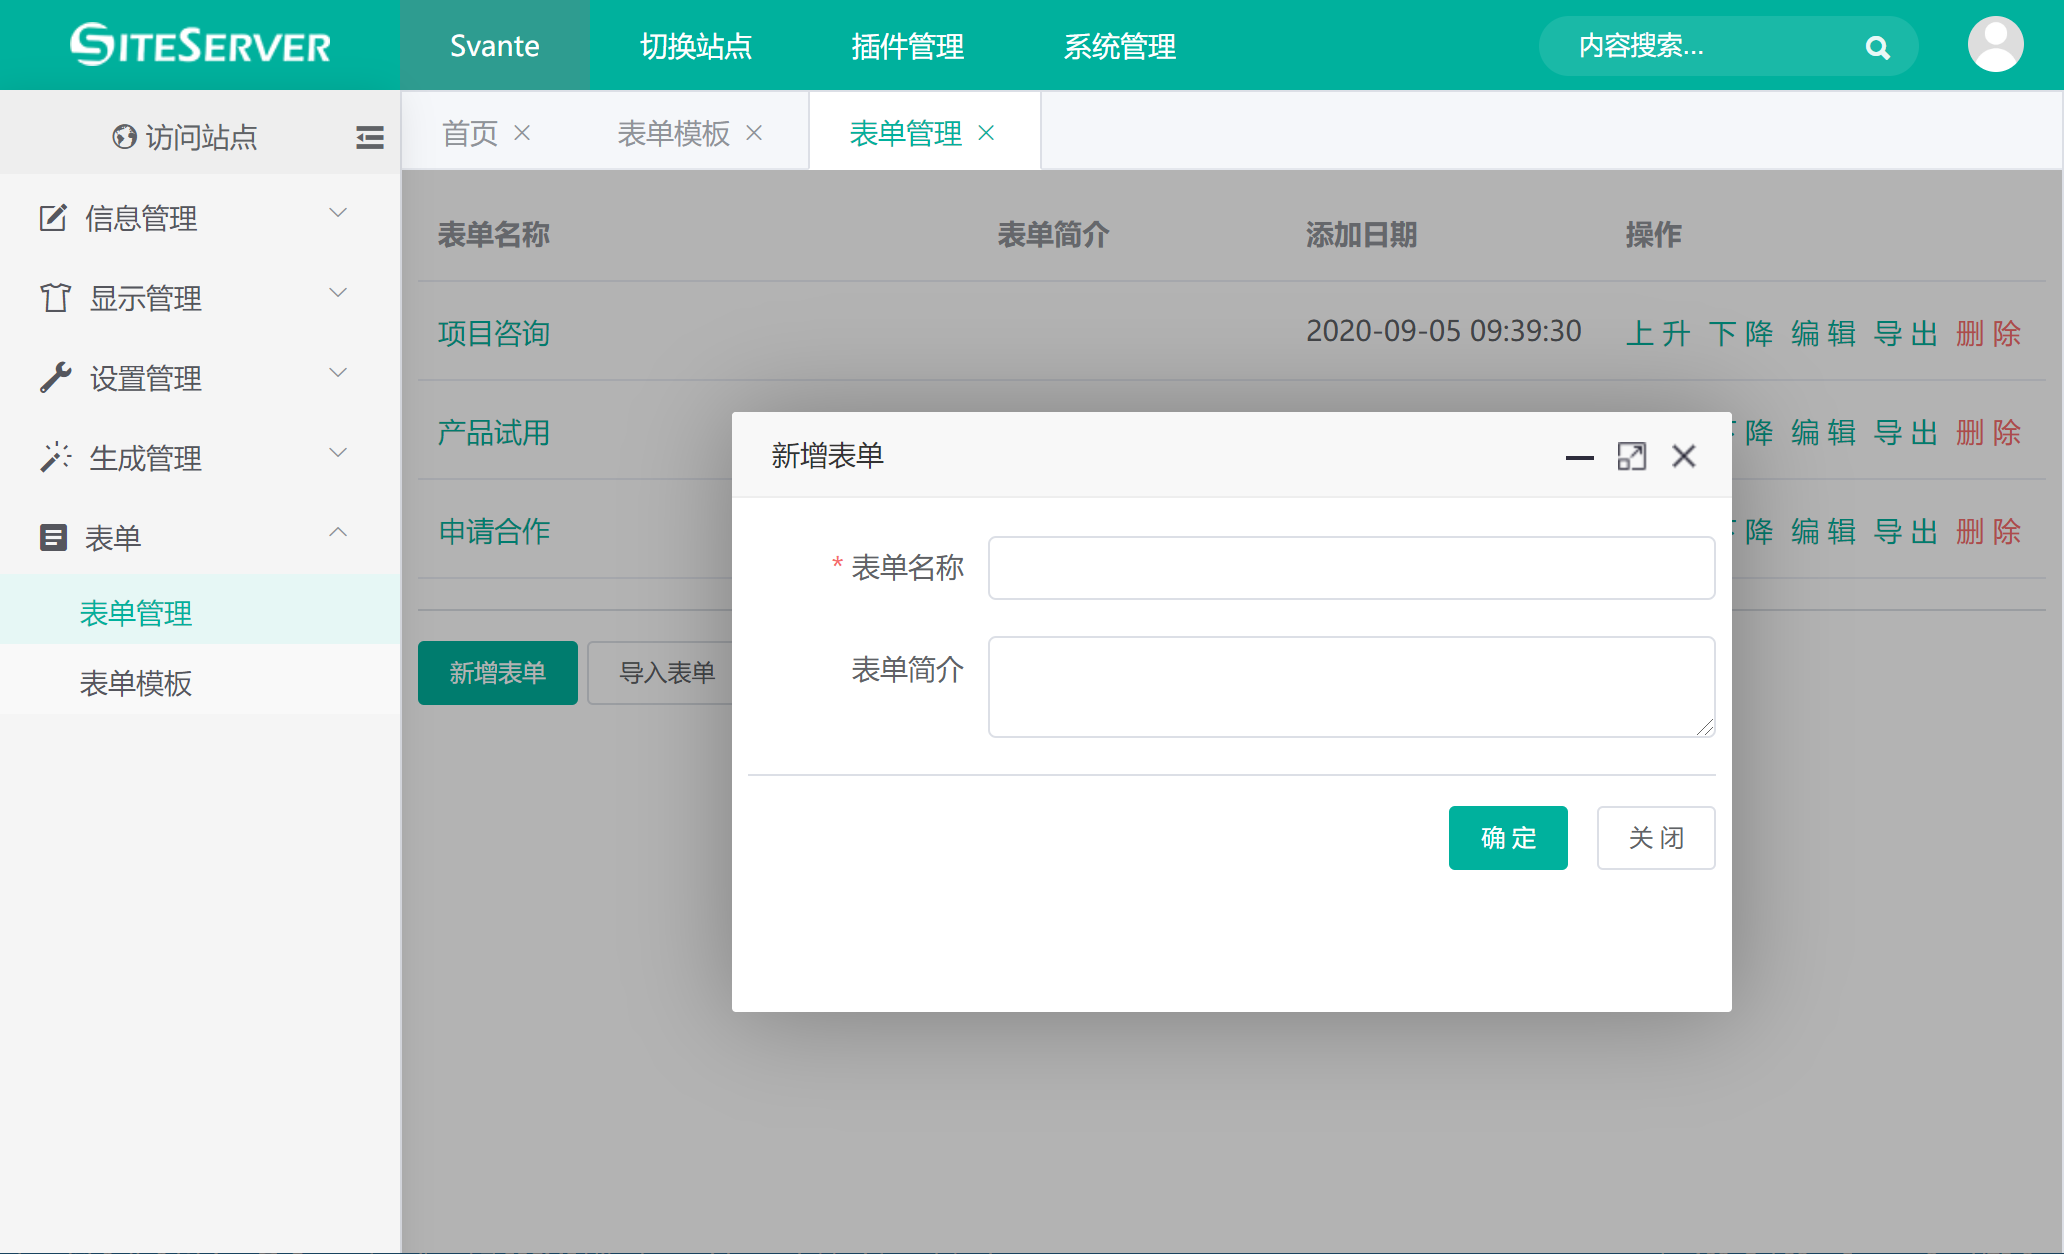Click the SiteServer logo
The height and width of the screenshot is (1254, 2064).
200,45
